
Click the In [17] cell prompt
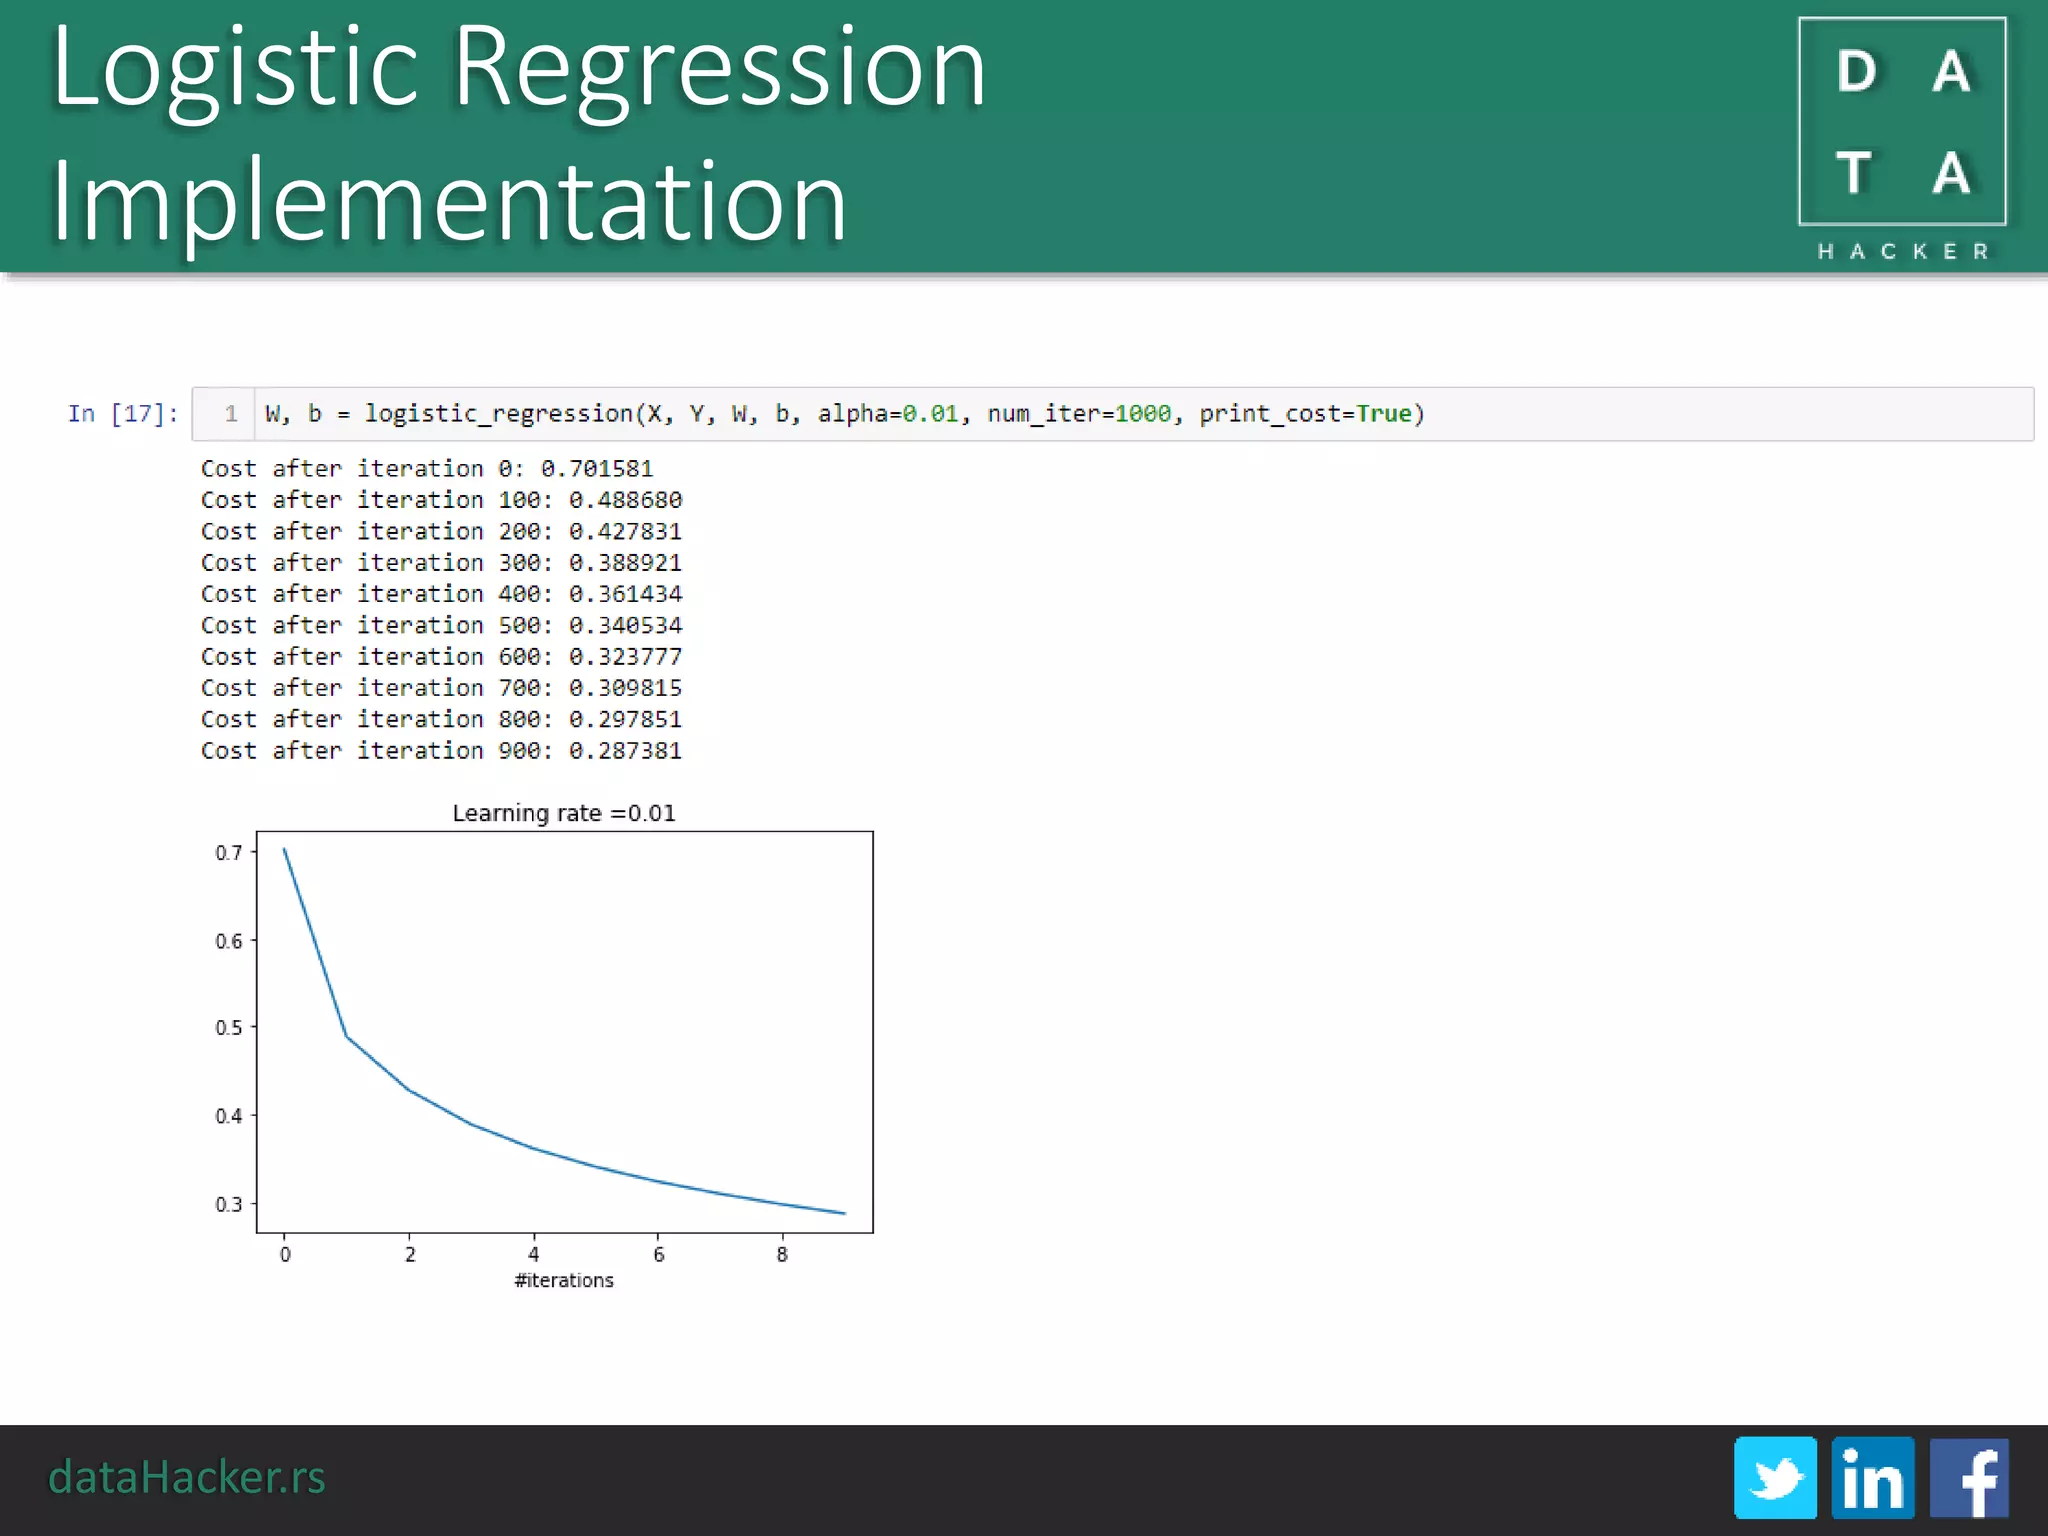(122, 414)
